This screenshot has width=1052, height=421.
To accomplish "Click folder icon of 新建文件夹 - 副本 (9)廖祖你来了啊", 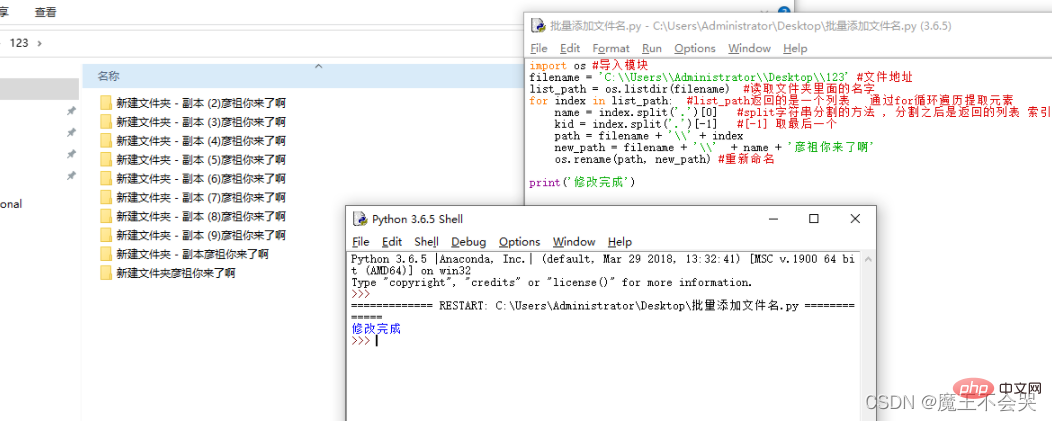I will tap(105, 234).
